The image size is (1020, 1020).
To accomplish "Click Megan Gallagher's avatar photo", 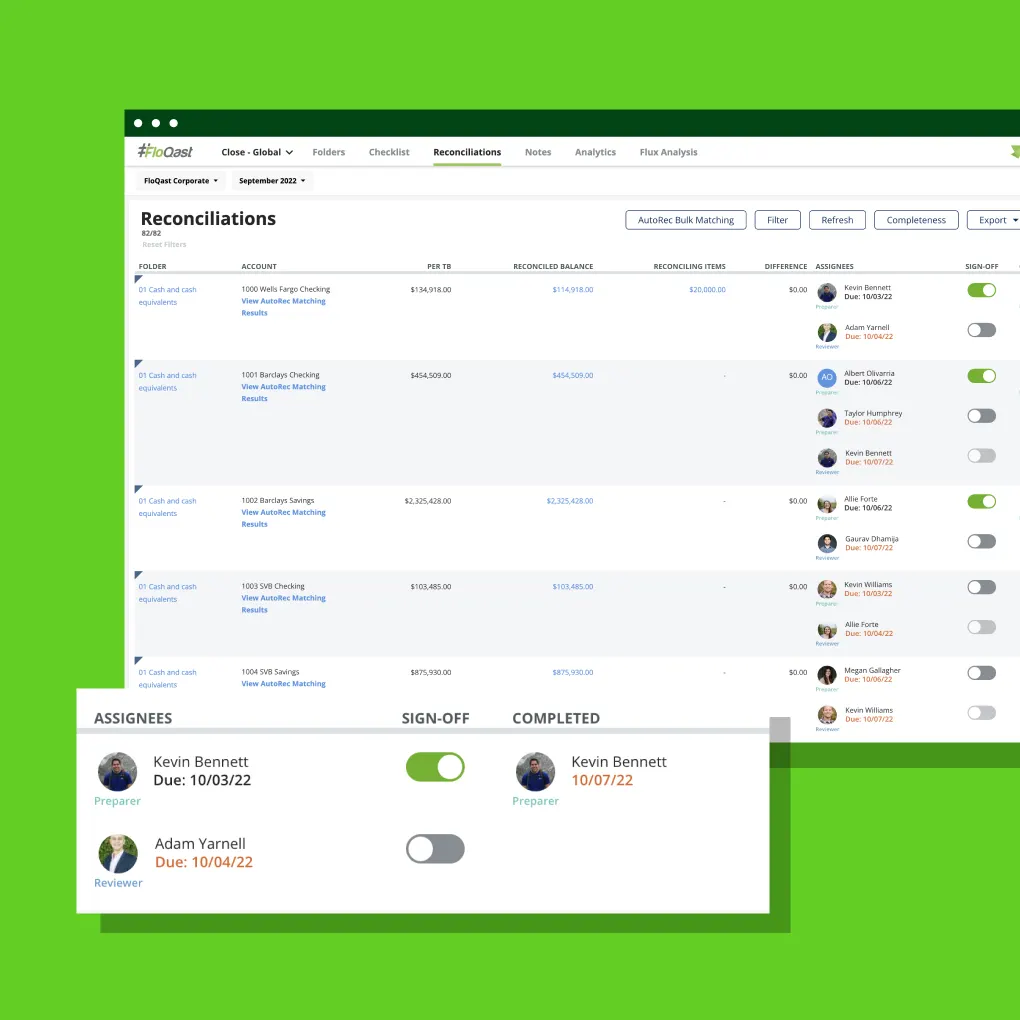I will coord(827,675).
